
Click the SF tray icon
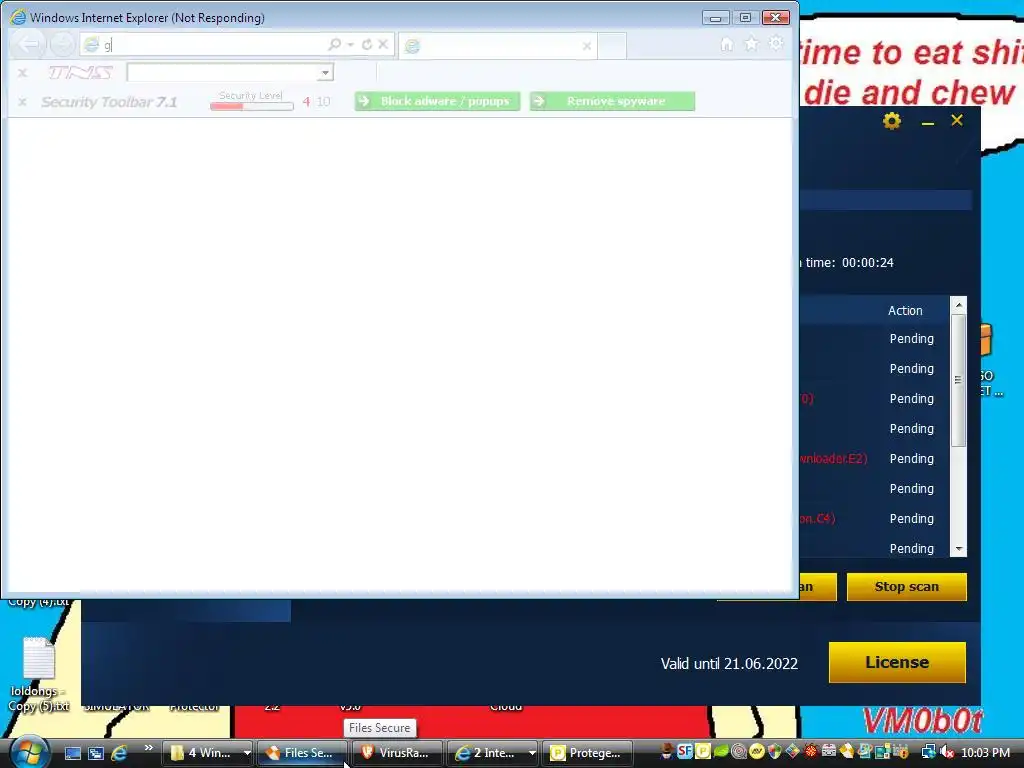[684, 752]
